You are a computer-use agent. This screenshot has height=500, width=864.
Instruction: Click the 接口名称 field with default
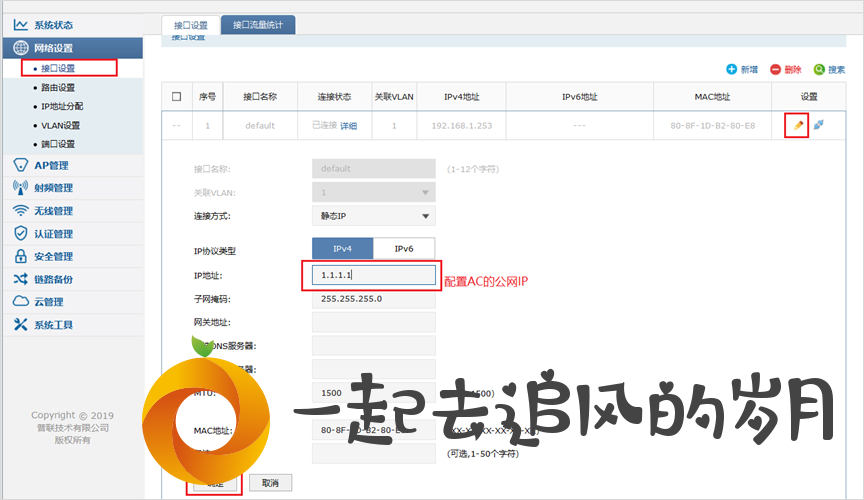point(374,169)
